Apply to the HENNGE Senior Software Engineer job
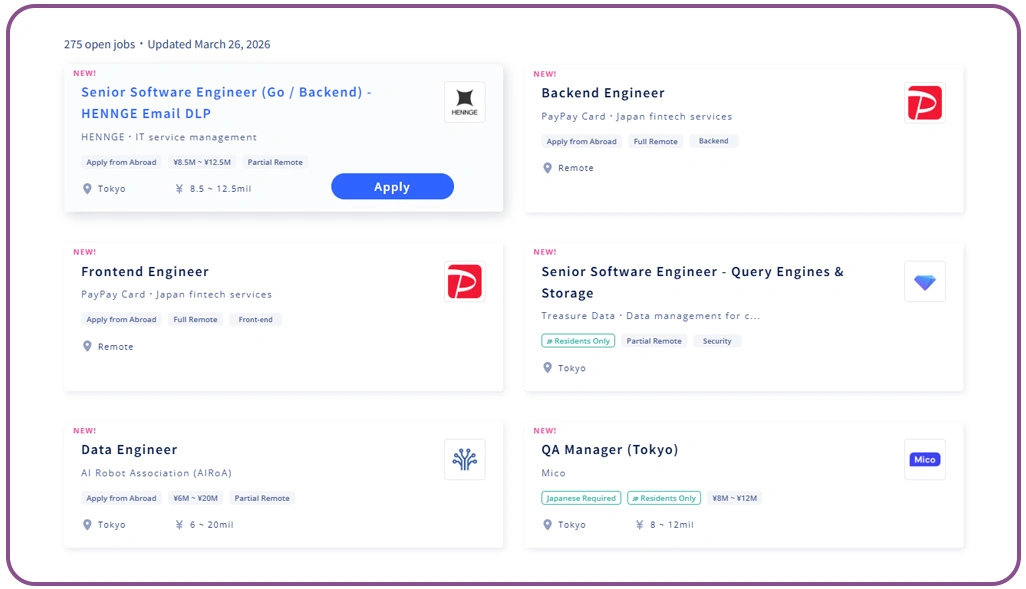Screen dimensions: 1026x589 pyautogui.click(x=392, y=187)
